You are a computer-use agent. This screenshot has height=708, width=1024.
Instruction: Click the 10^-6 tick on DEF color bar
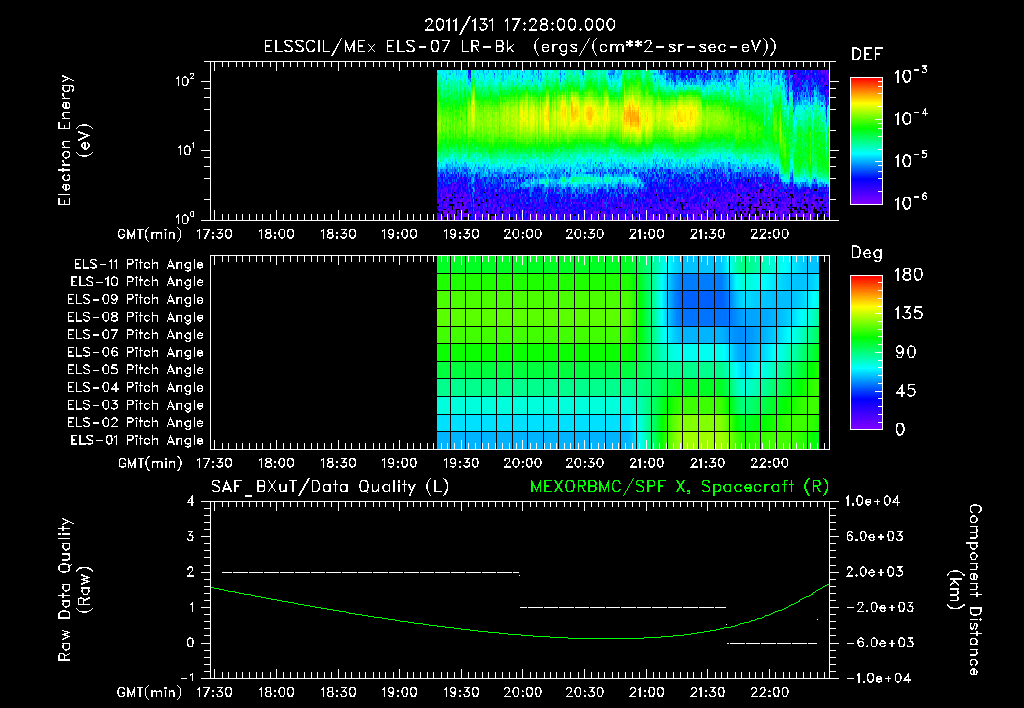click(x=910, y=202)
